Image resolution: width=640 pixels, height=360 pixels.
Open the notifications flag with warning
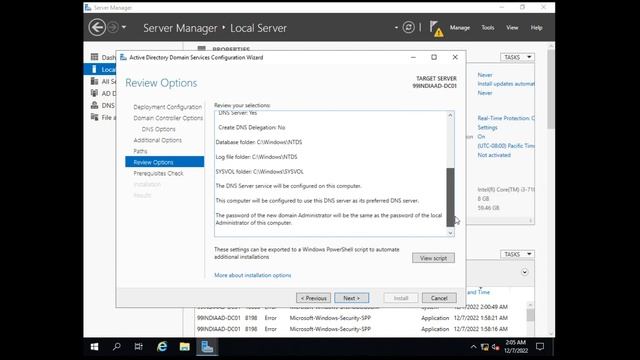click(x=436, y=29)
